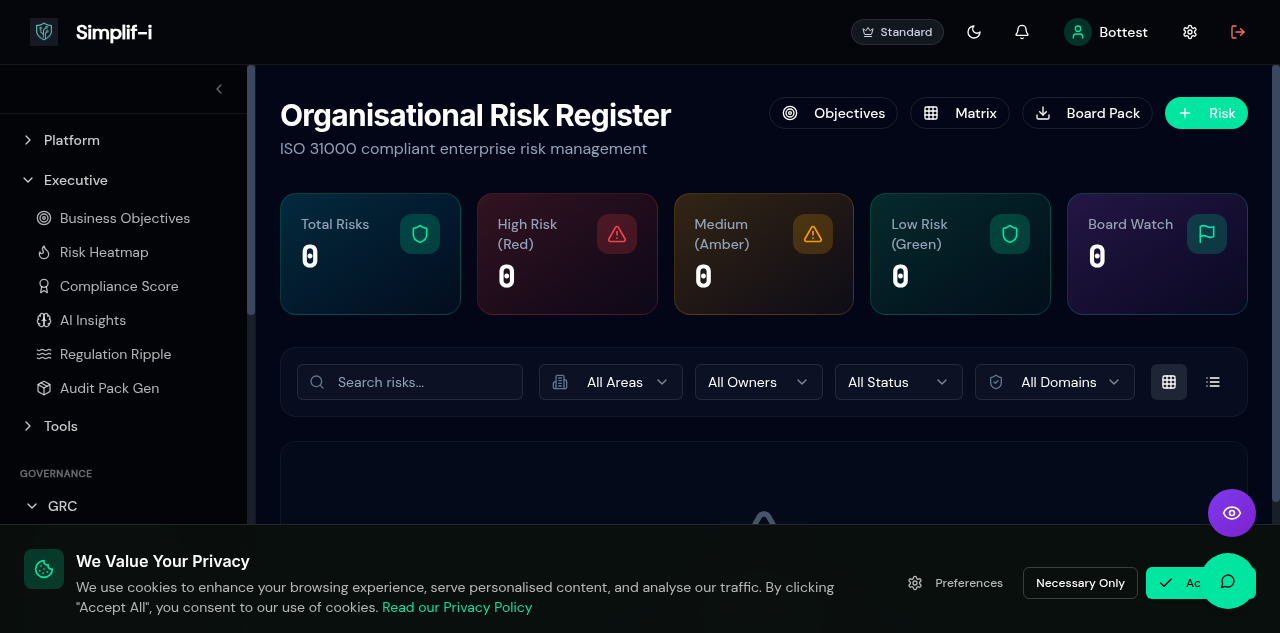This screenshot has width=1280, height=633.
Task: Click the Low Risk shield icon
Action: click(x=1010, y=234)
